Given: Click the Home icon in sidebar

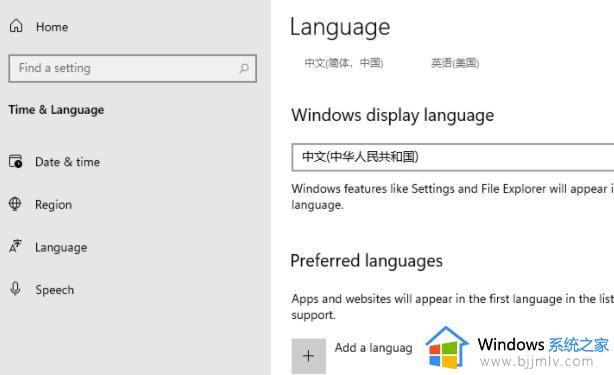Looking at the screenshot, I should pos(16,26).
